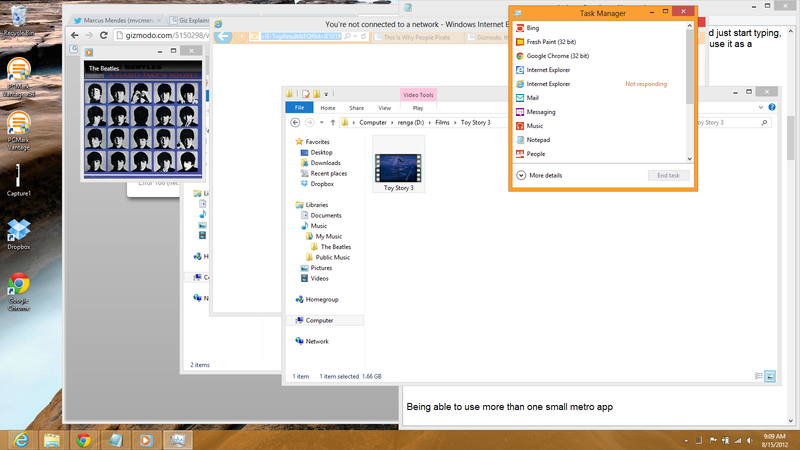Click Films in the address breadcrumb
The image size is (800, 450).
pyautogui.click(x=442, y=122)
